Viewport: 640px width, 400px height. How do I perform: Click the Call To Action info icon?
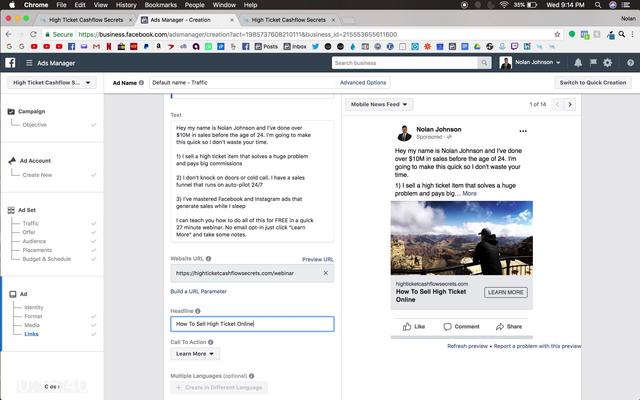[x=211, y=342]
